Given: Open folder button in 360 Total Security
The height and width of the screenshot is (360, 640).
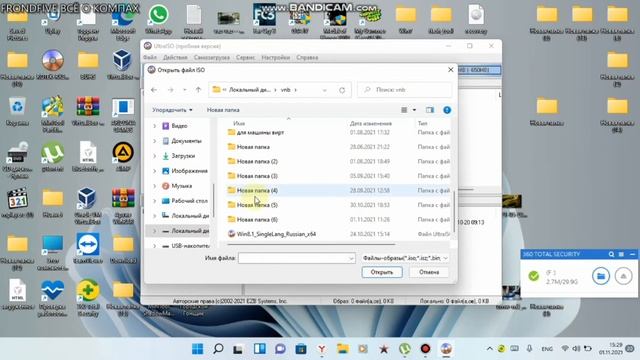Looking at the screenshot, I should [600, 276].
